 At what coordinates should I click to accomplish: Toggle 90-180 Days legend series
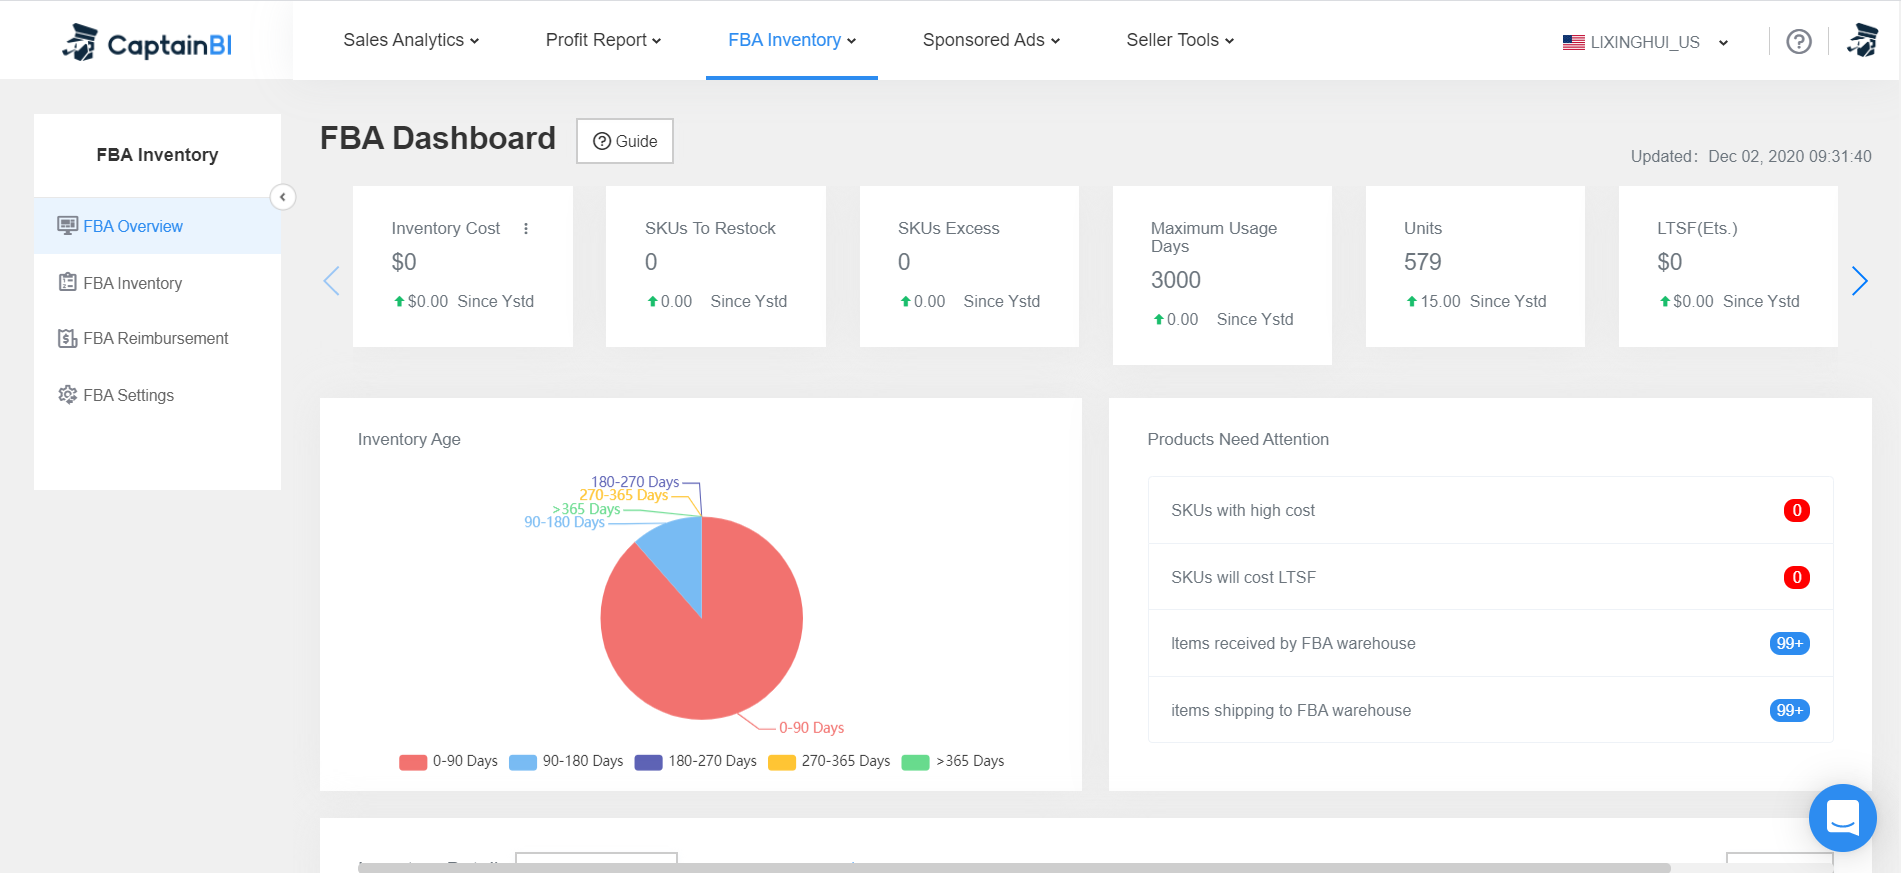tap(566, 762)
